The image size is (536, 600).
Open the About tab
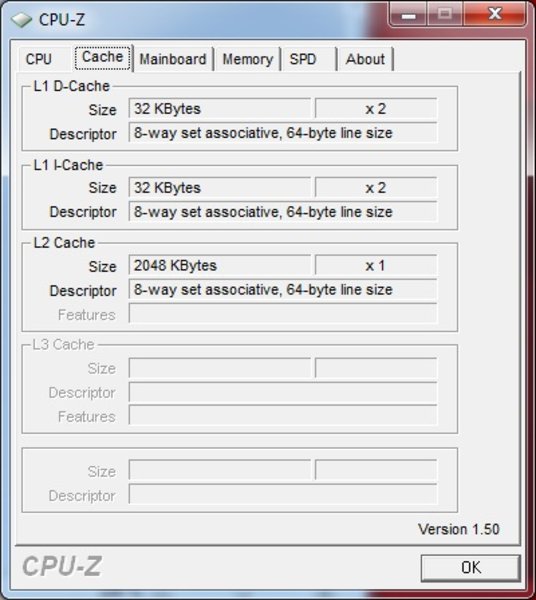pyautogui.click(x=365, y=59)
